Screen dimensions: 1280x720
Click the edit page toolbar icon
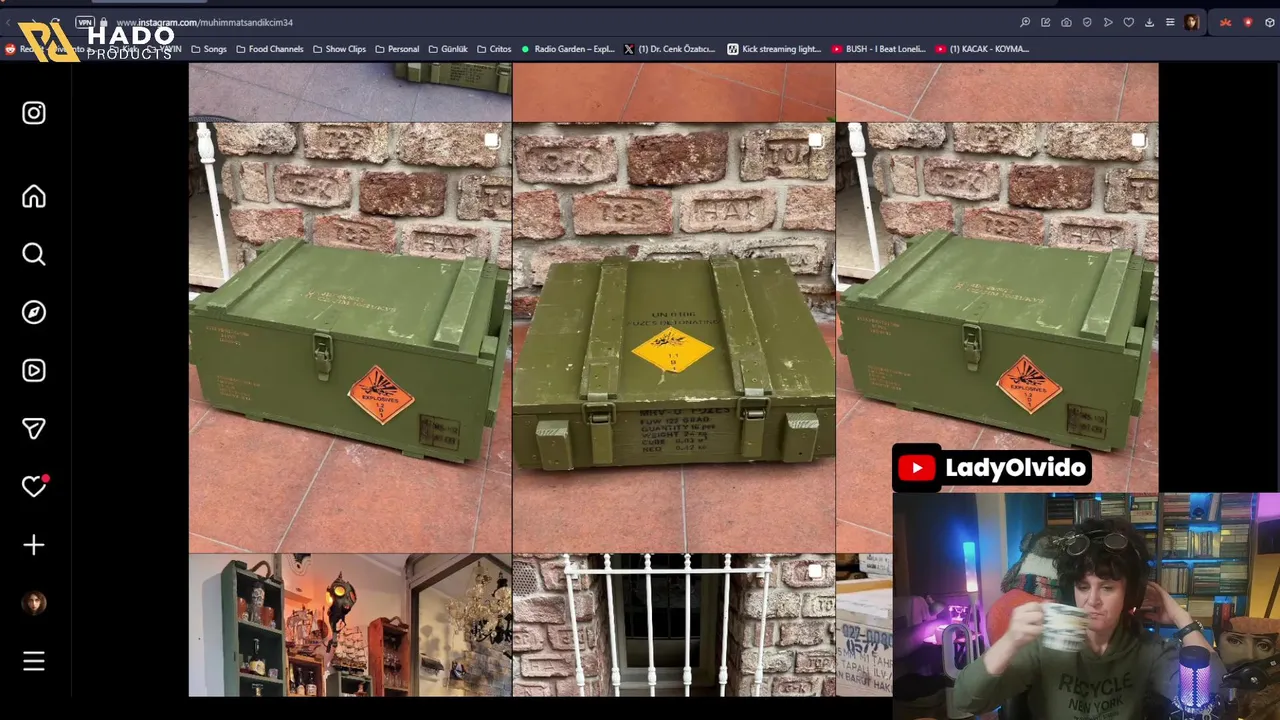pyautogui.click(x=1046, y=22)
